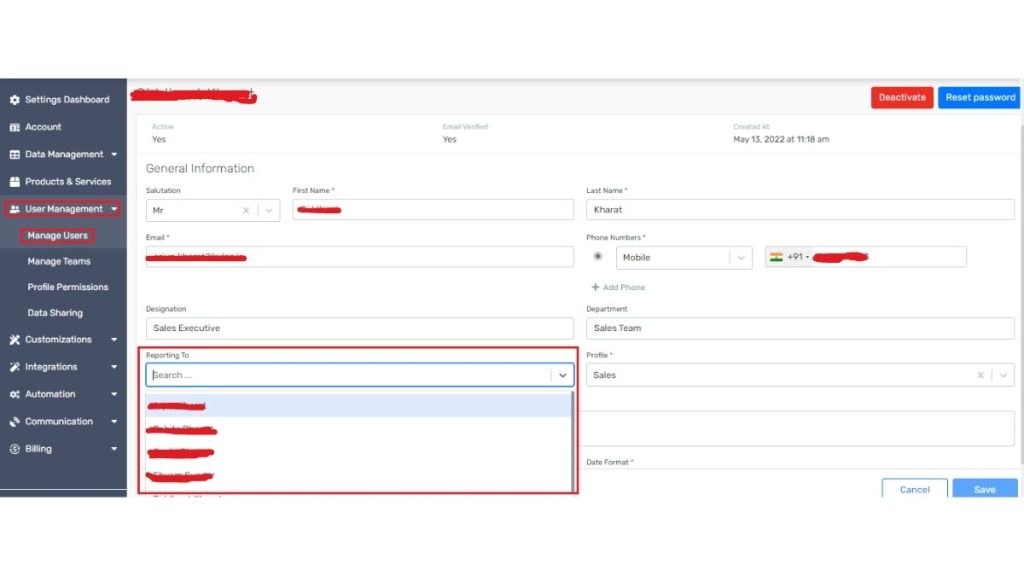Screen dimensions: 1024x576
Task: Click the red Deactivate button
Action: 902,97
